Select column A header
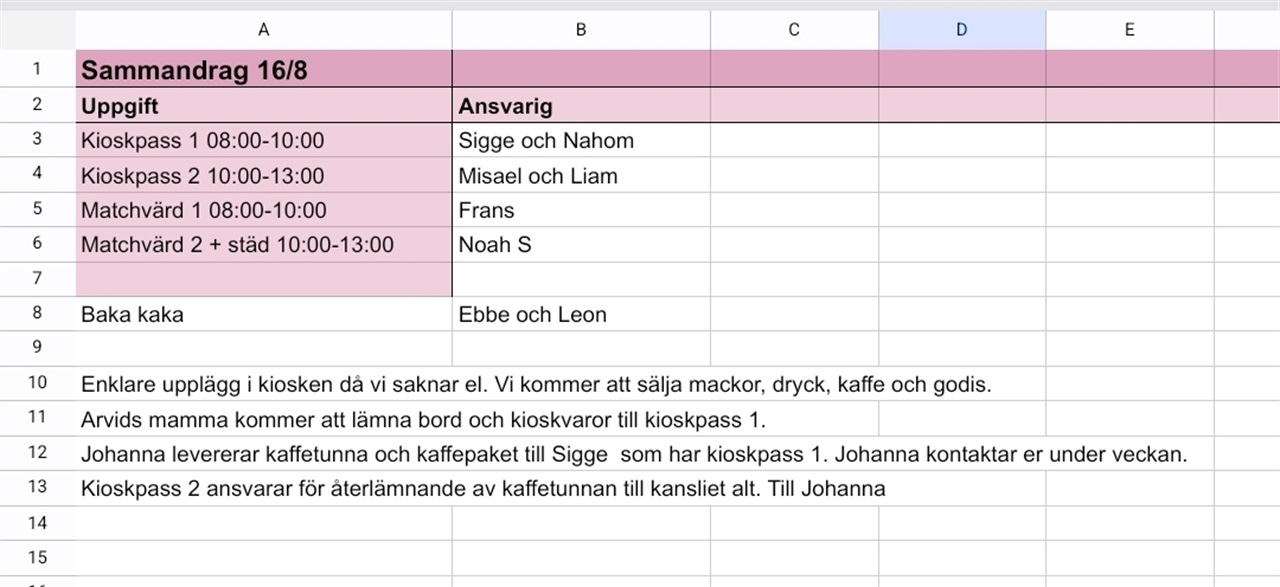 pyautogui.click(x=264, y=30)
